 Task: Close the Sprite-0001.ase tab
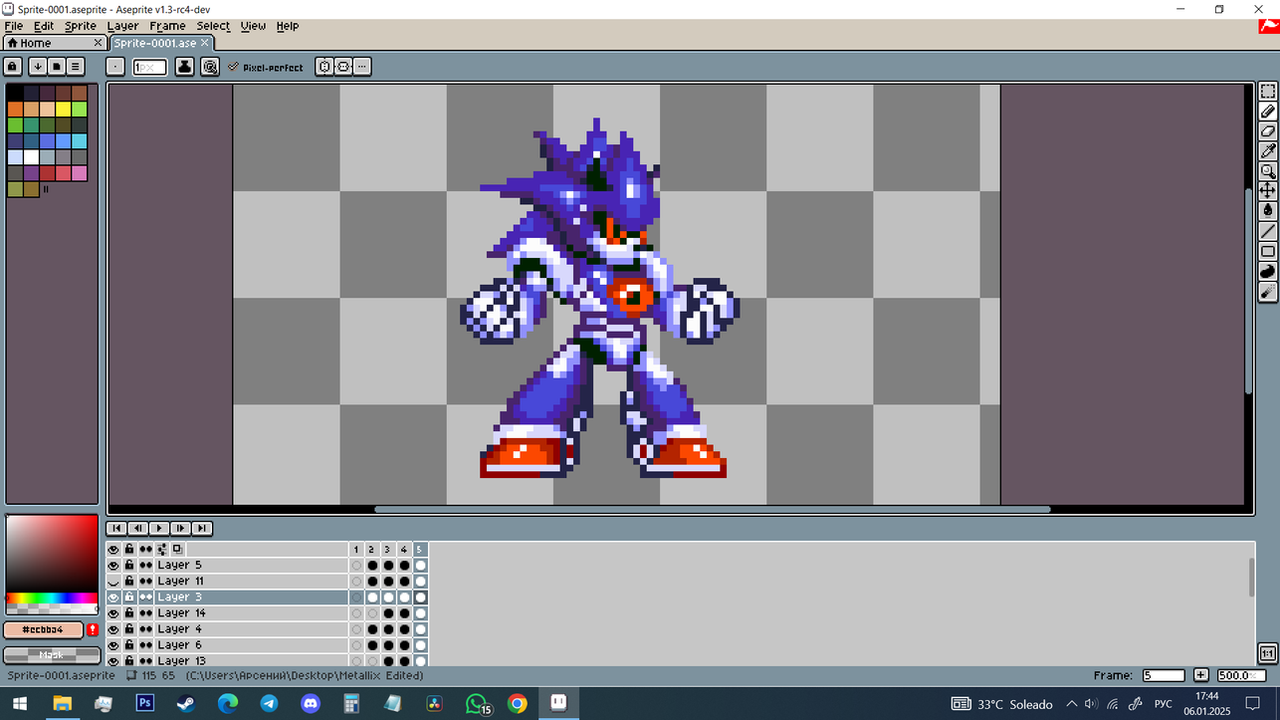click(x=204, y=43)
